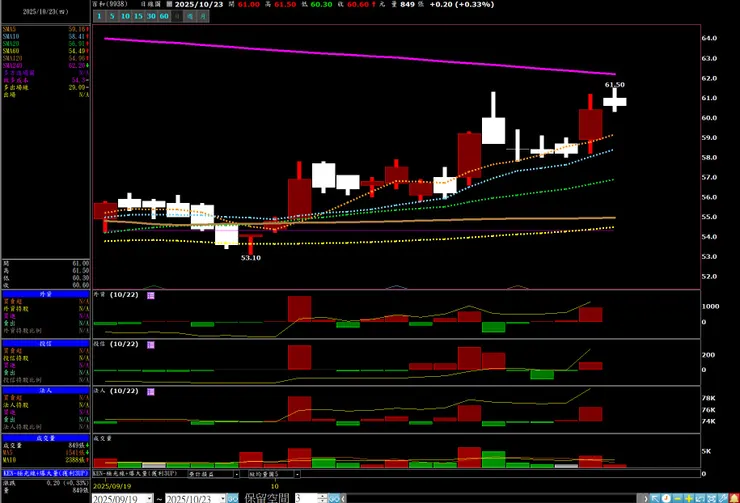Click the round clock icon in bottom toolbar

point(666,498)
